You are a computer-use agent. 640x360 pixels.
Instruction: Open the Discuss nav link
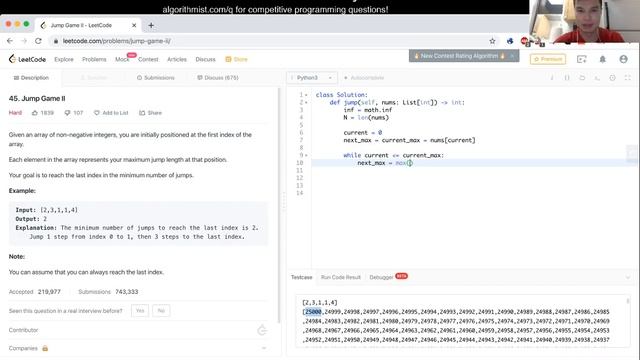coord(205,59)
